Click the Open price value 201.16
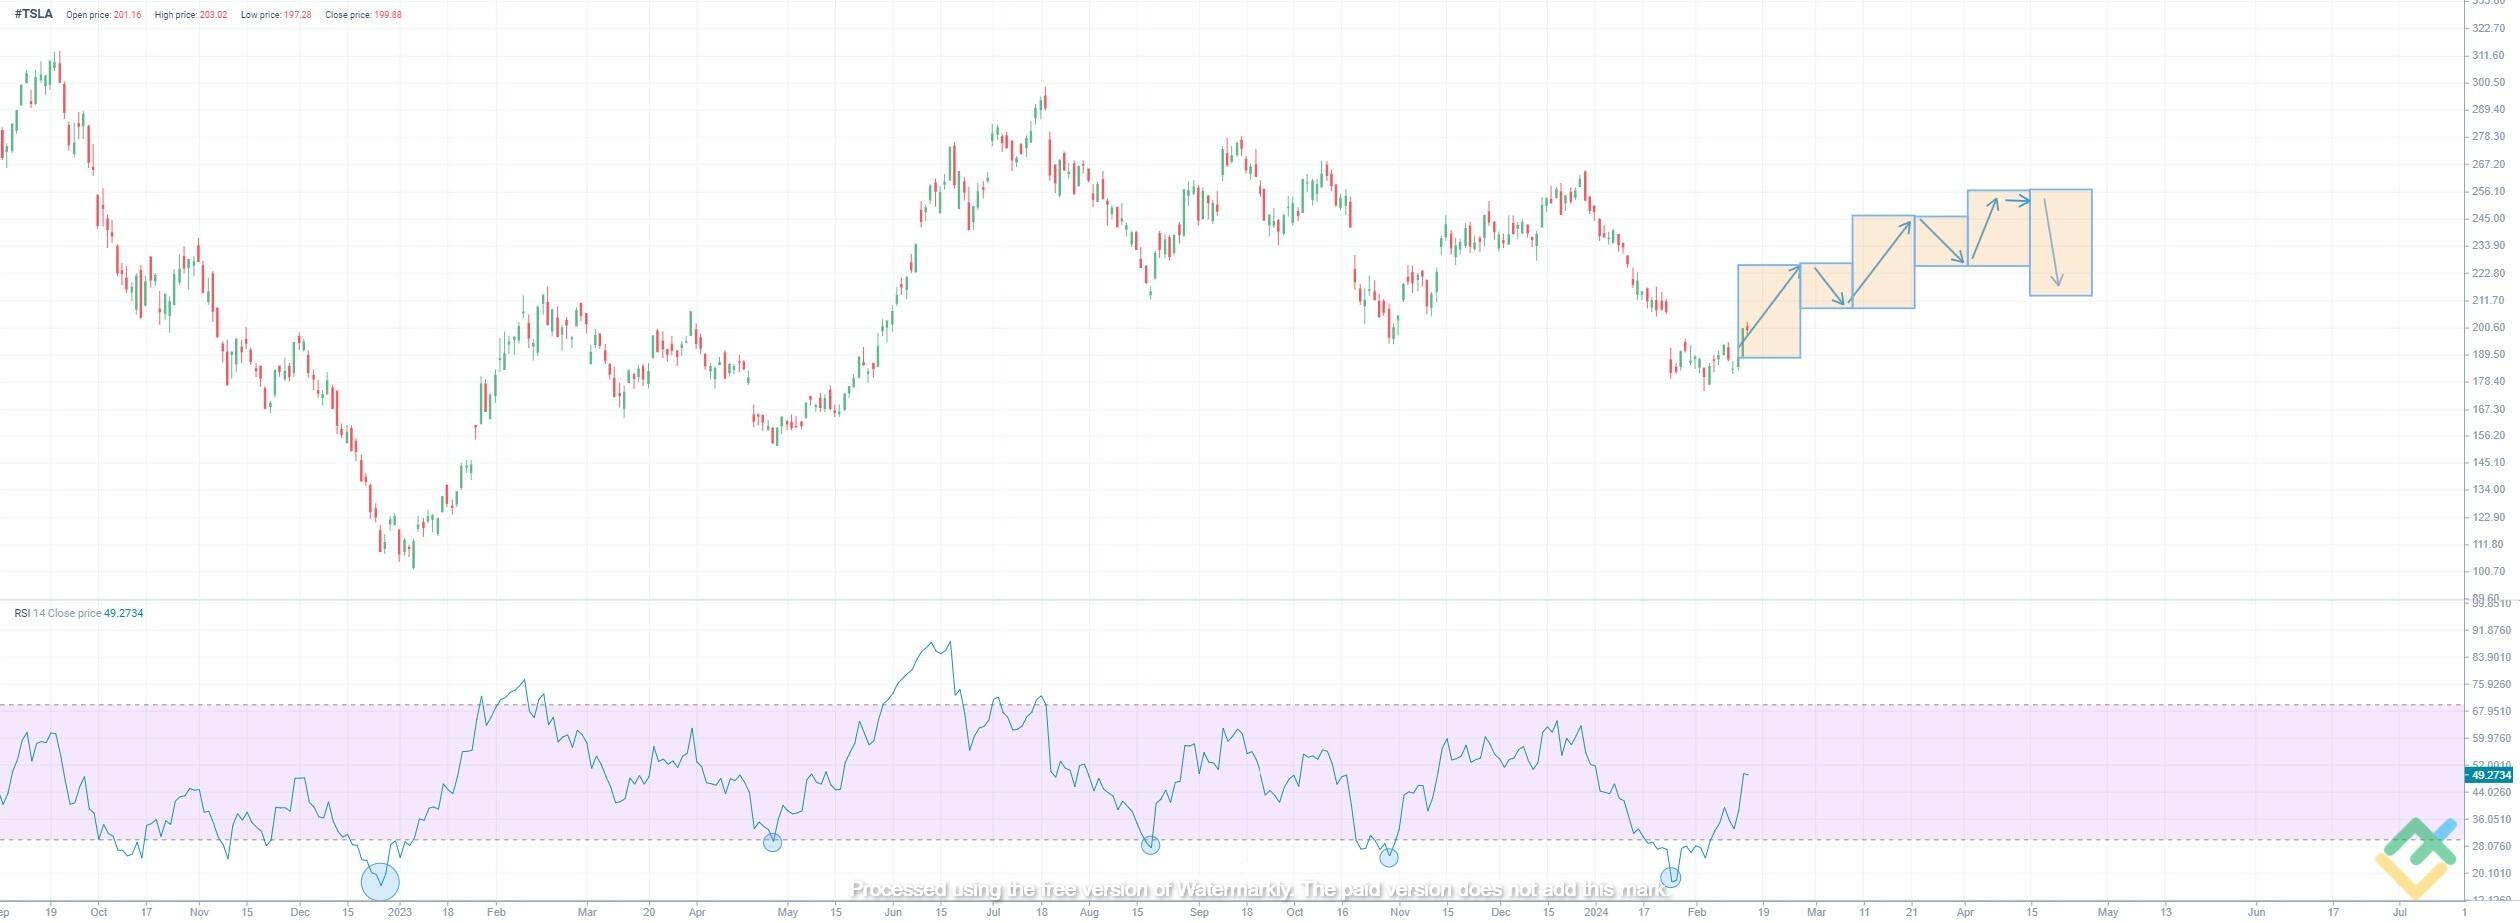This screenshot has width=2520, height=923. (127, 15)
